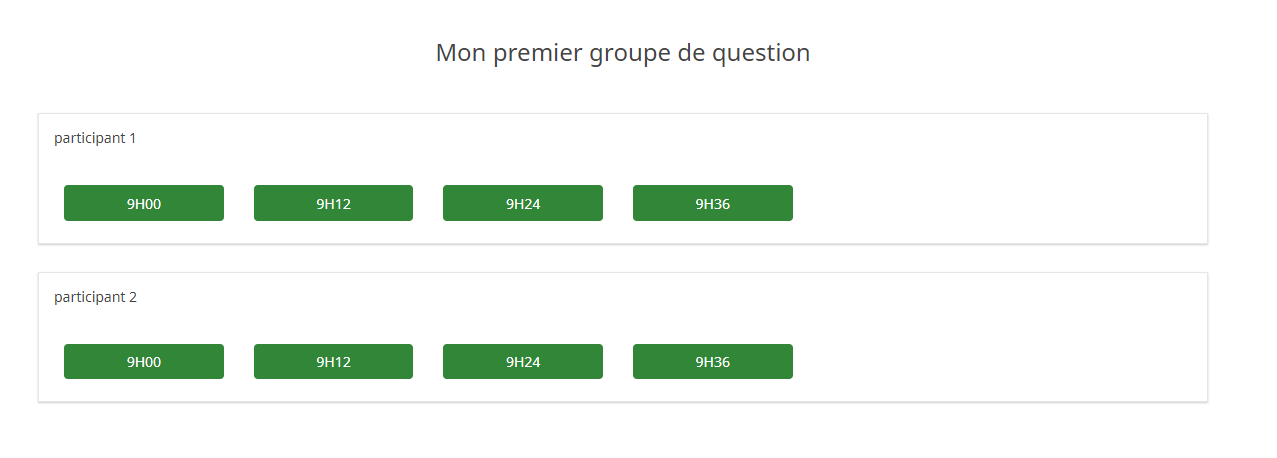Select 9H00 slot for participant 1
Viewport: 1277px width, 458px height.
click(x=144, y=203)
